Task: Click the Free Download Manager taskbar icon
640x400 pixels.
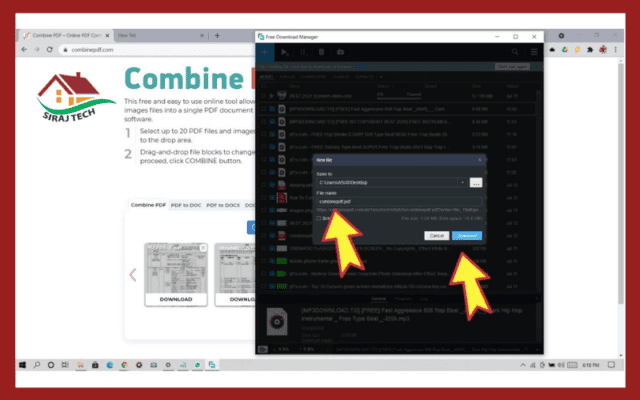Action: [212, 365]
